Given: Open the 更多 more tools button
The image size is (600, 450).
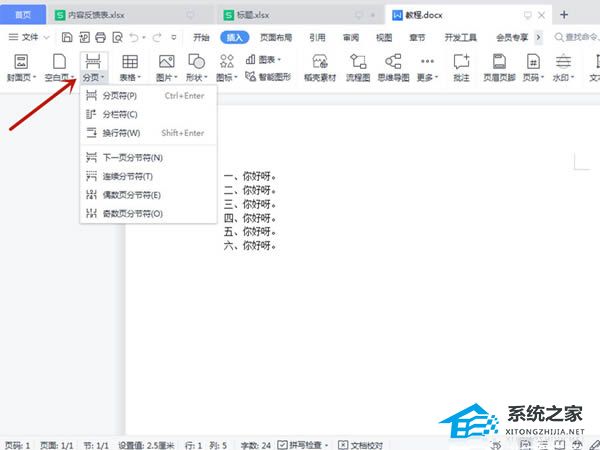Looking at the screenshot, I should click(427, 67).
